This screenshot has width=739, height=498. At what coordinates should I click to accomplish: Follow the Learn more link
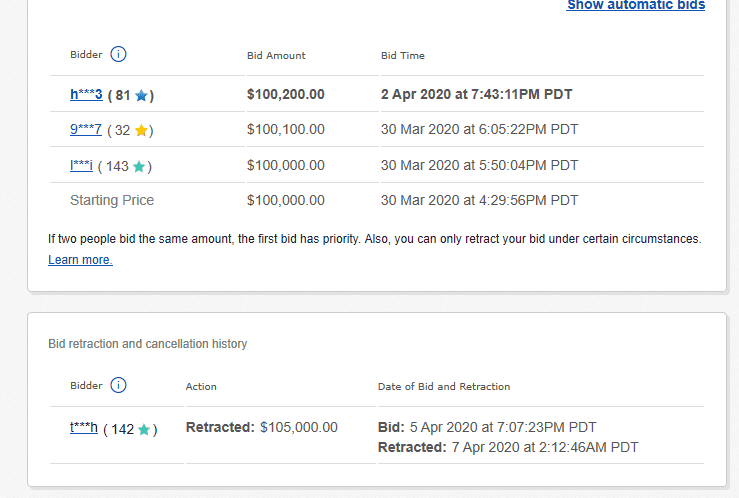pos(80,260)
